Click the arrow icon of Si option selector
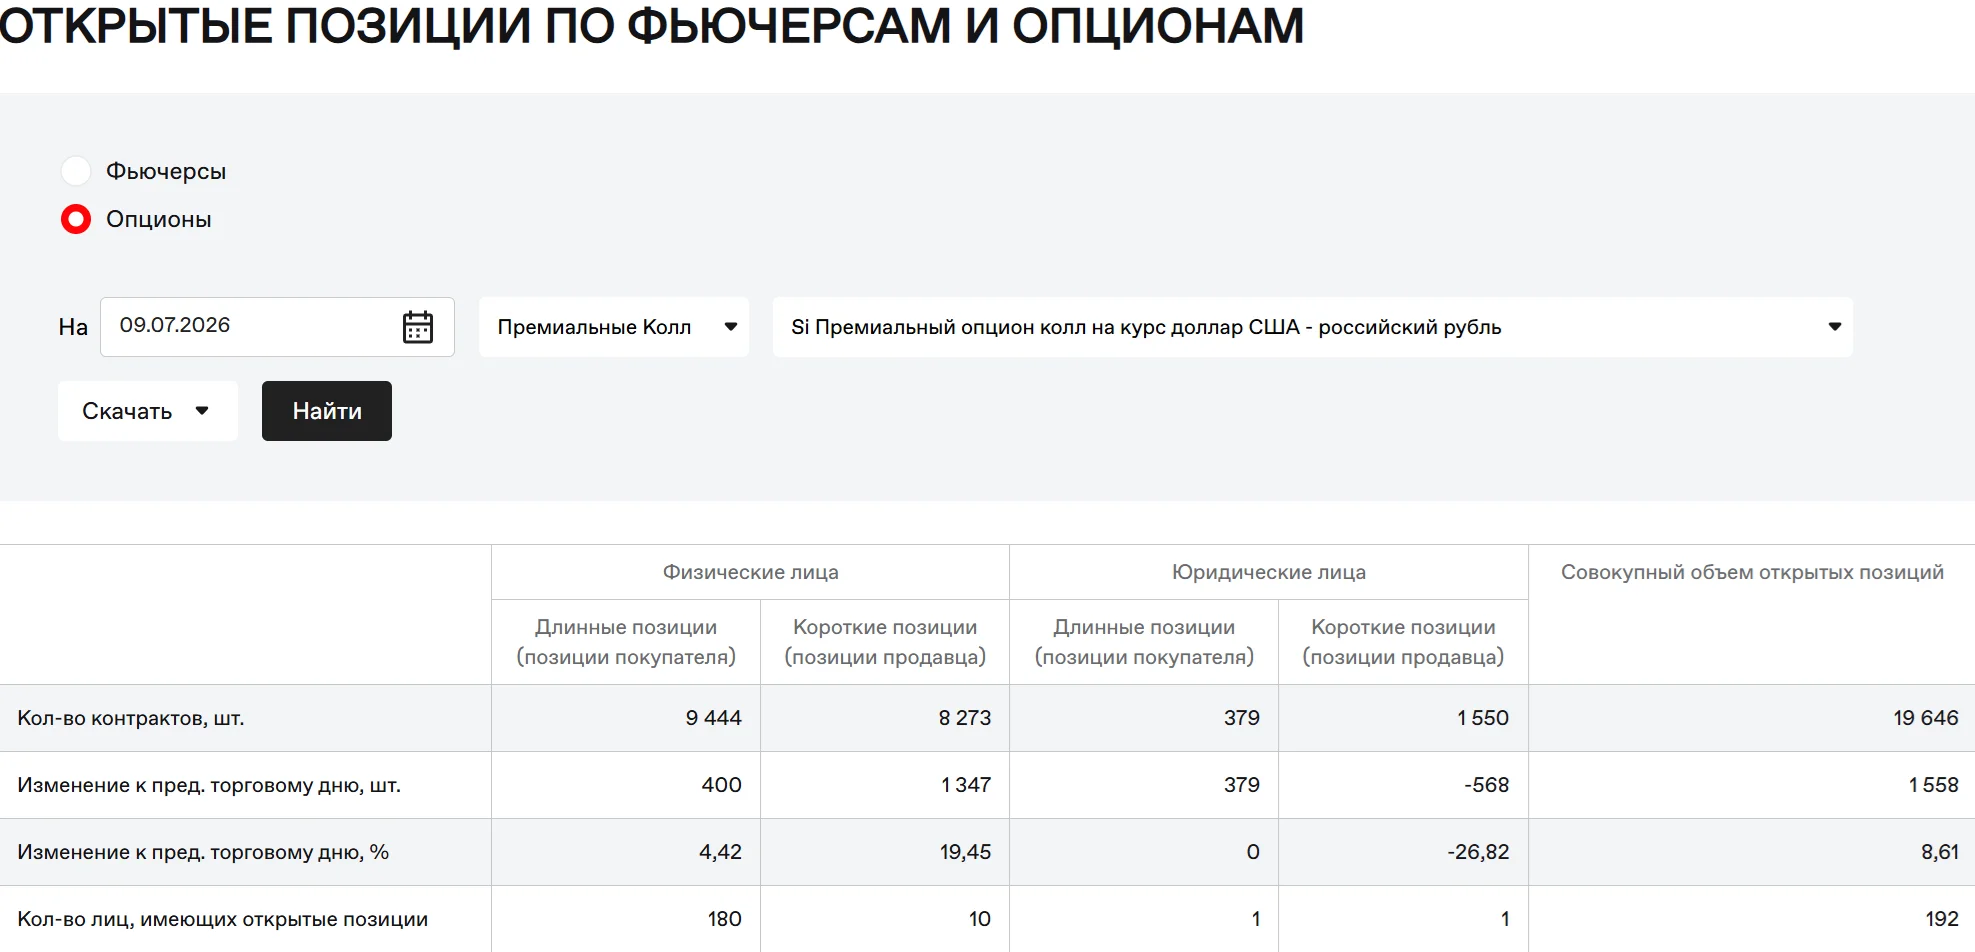 click(1835, 327)
